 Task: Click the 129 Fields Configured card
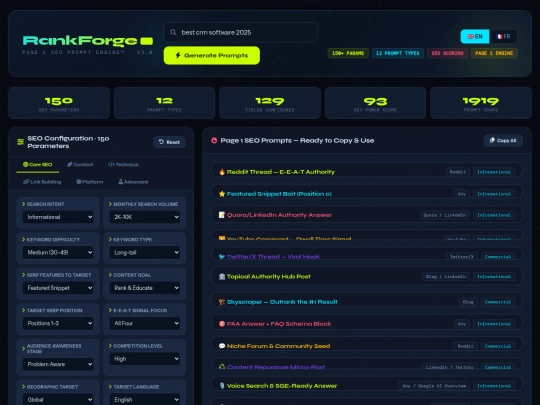[x=270, y=103]
